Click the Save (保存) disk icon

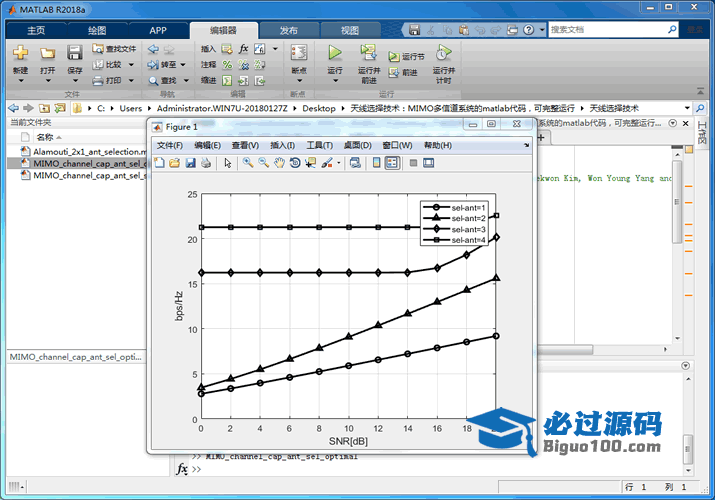tap(75, 53)
